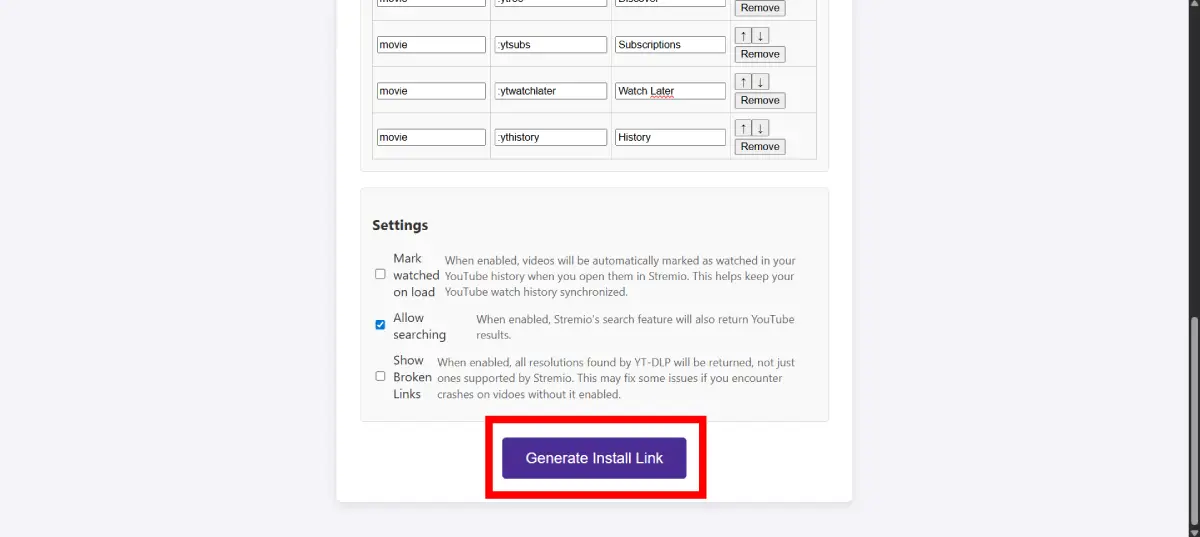Edit the Watch Later name field

tap(670, 91)
